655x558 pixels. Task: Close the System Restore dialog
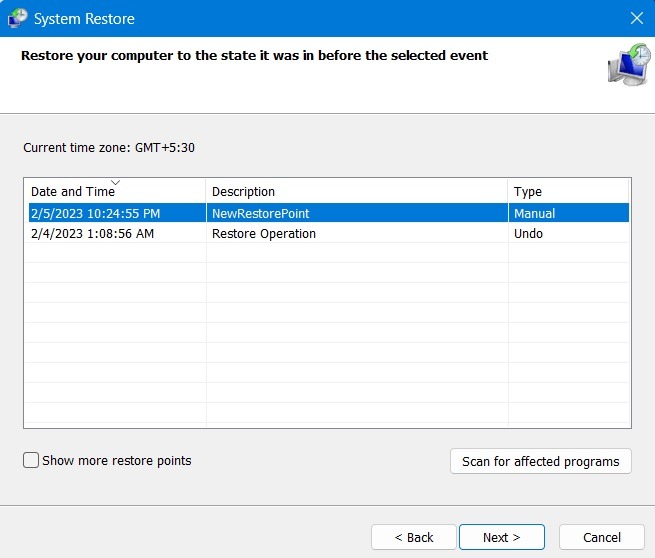[x=637, y=18]
